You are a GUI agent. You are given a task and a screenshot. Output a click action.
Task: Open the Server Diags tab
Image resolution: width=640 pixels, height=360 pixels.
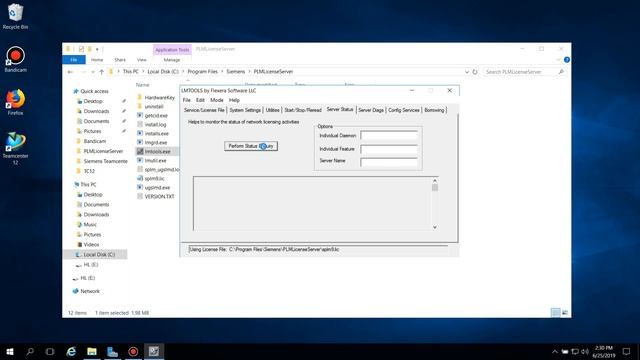click(x=371, y=110)
